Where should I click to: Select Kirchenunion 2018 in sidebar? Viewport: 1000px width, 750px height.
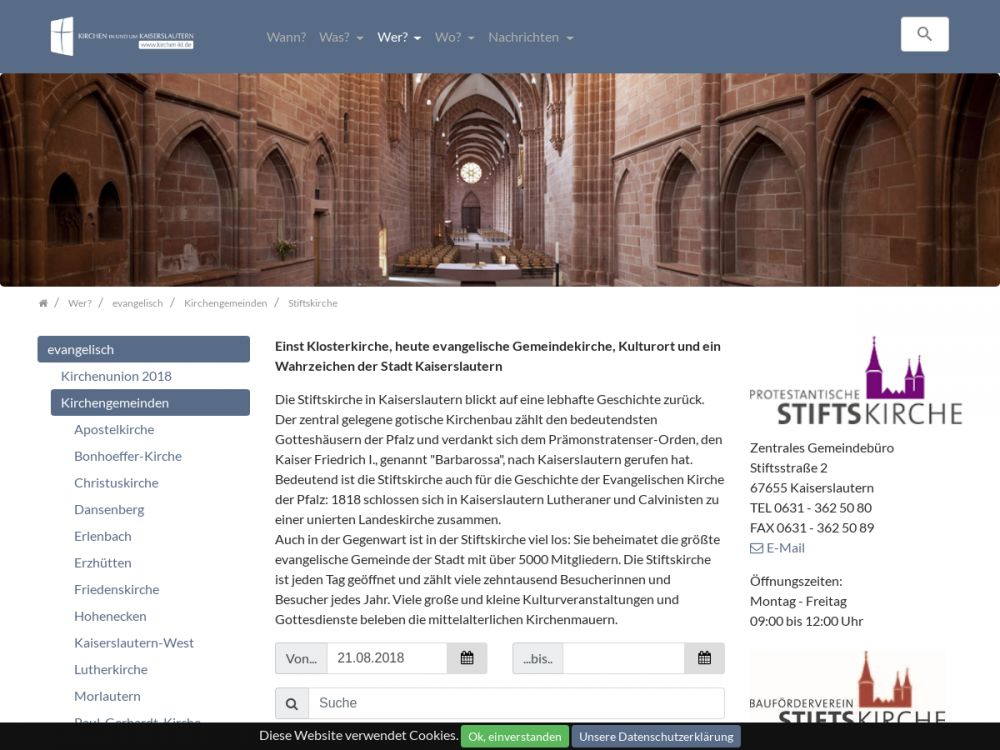pos(116,376)
